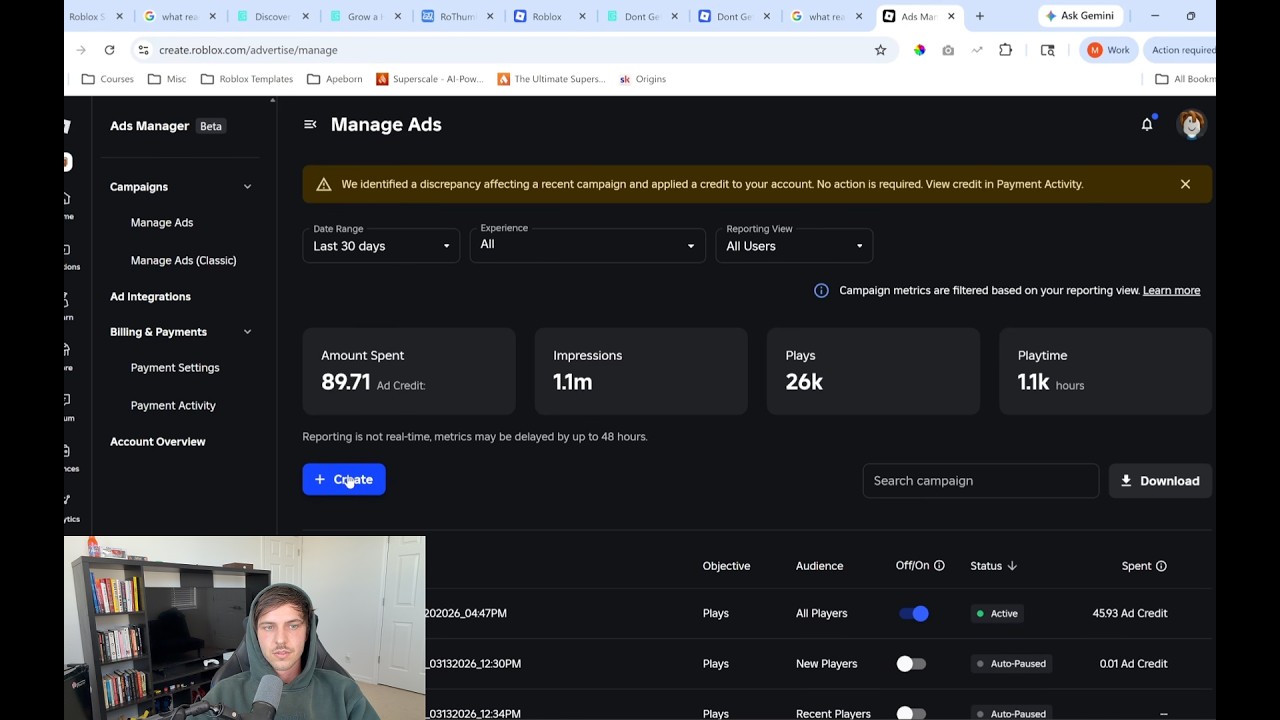Click the Search campaign field
This screenshot has height=720, width=1280.
click(x=981, y=481)
